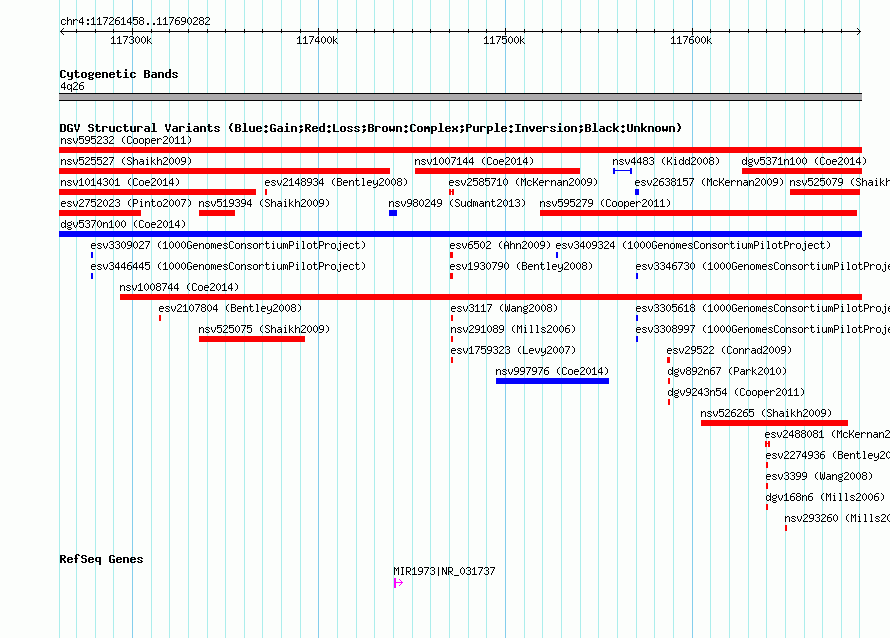Click the esv6502 (Ahn2009) label

500,245
